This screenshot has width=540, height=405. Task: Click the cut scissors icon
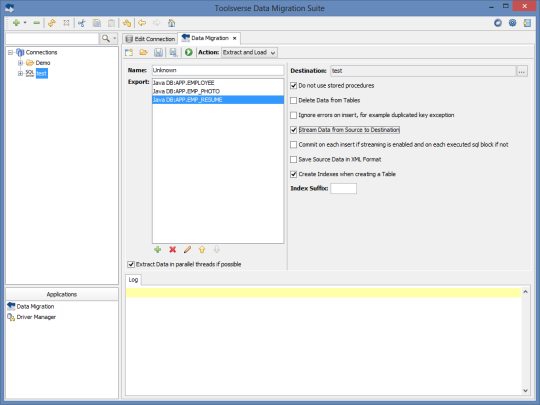pyautogui.click(x=82, y=23)
